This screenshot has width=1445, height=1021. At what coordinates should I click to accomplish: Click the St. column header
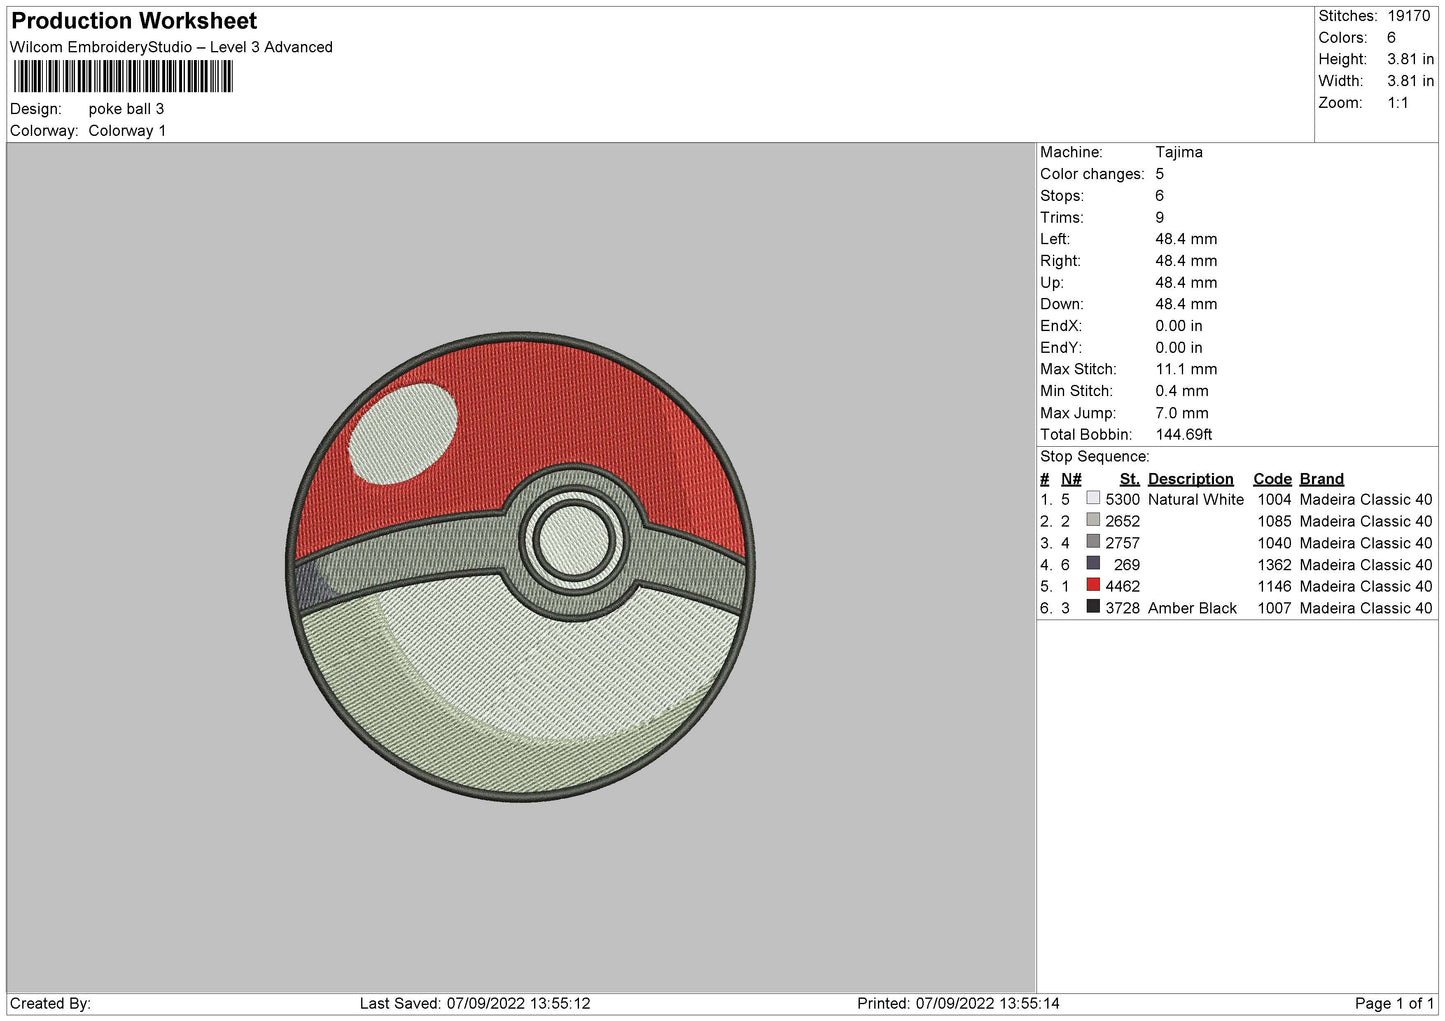tap(1129, 479)
